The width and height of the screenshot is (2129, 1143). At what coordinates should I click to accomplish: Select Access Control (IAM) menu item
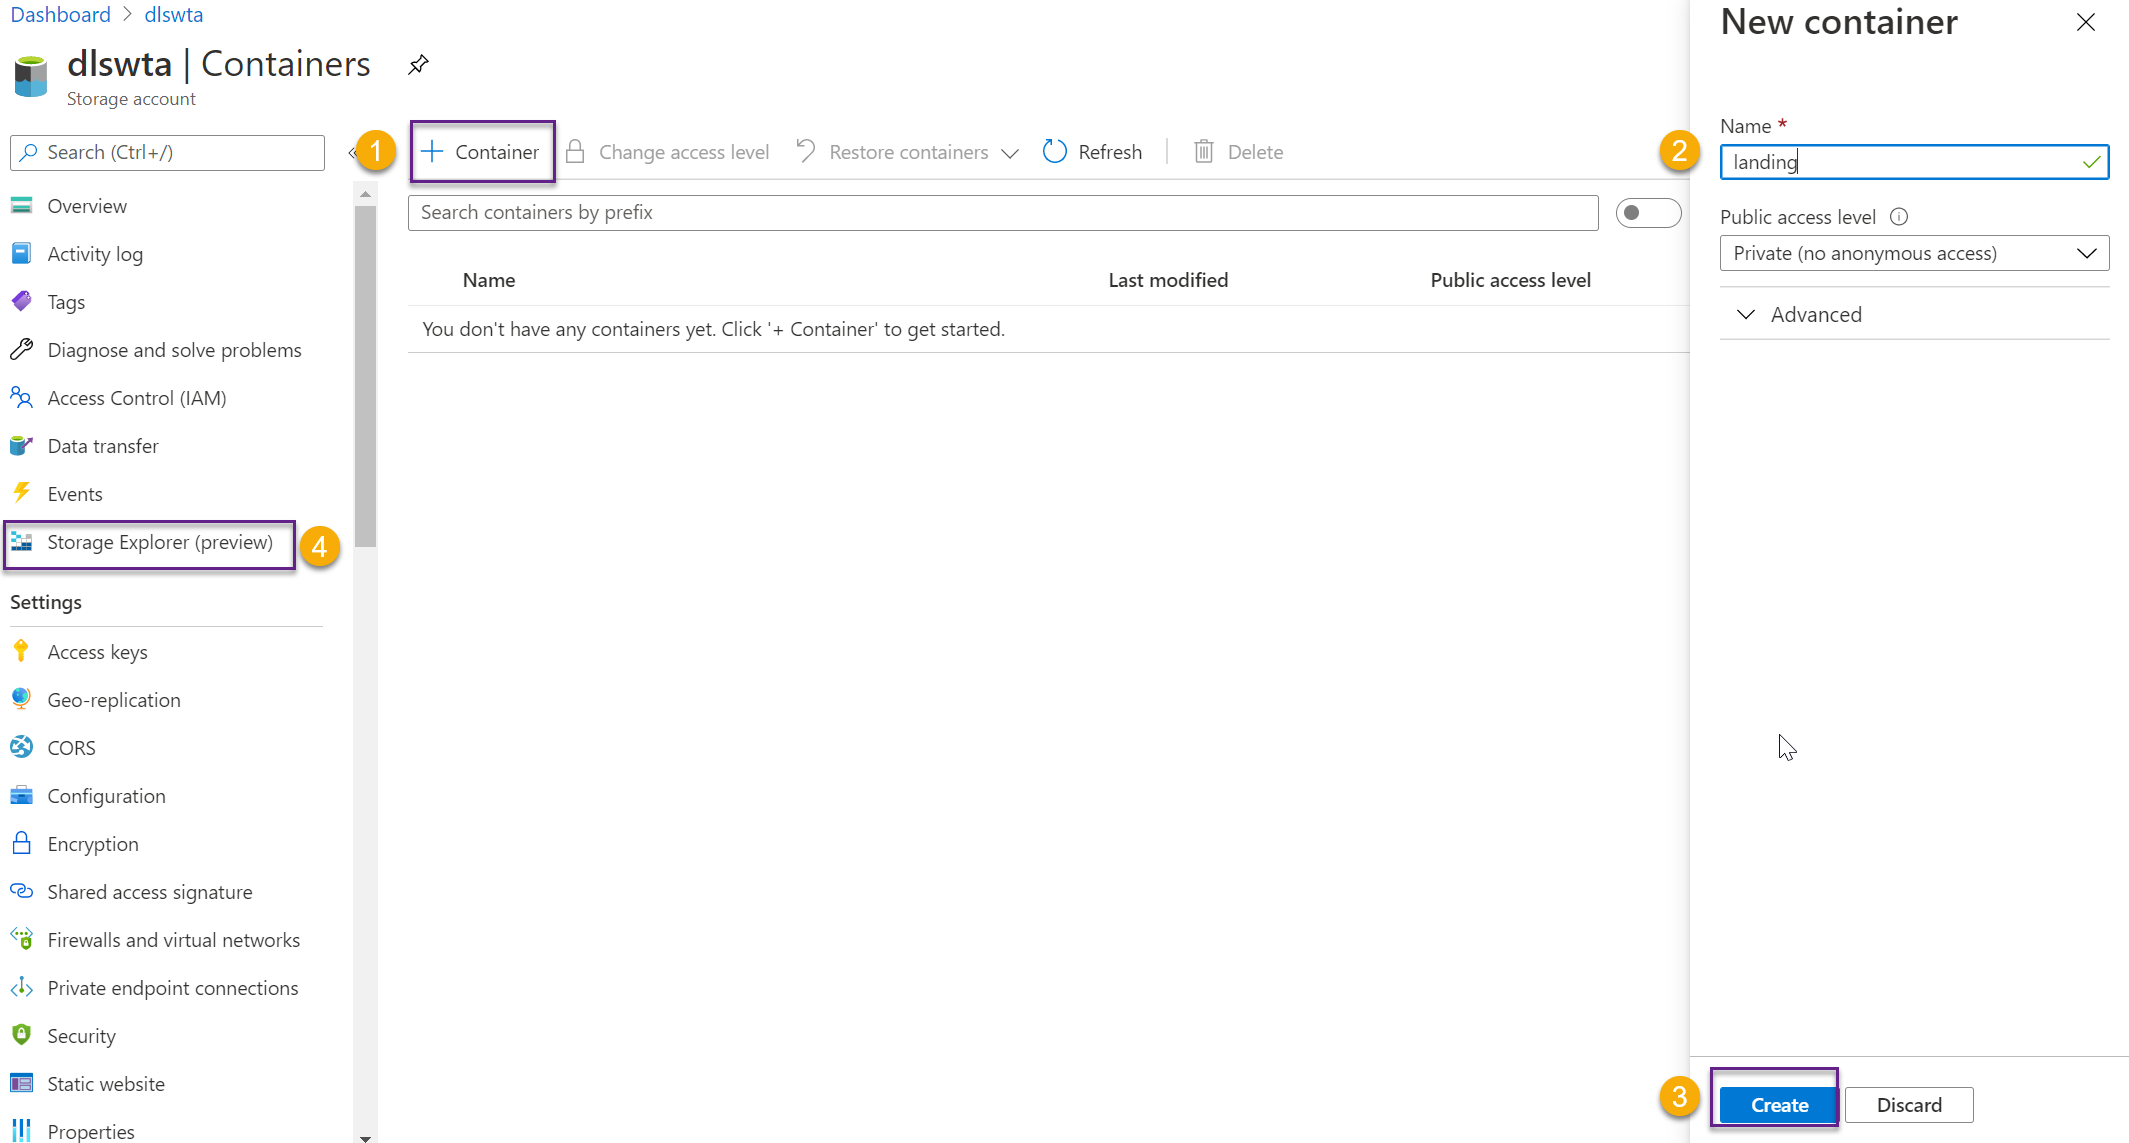136,398
